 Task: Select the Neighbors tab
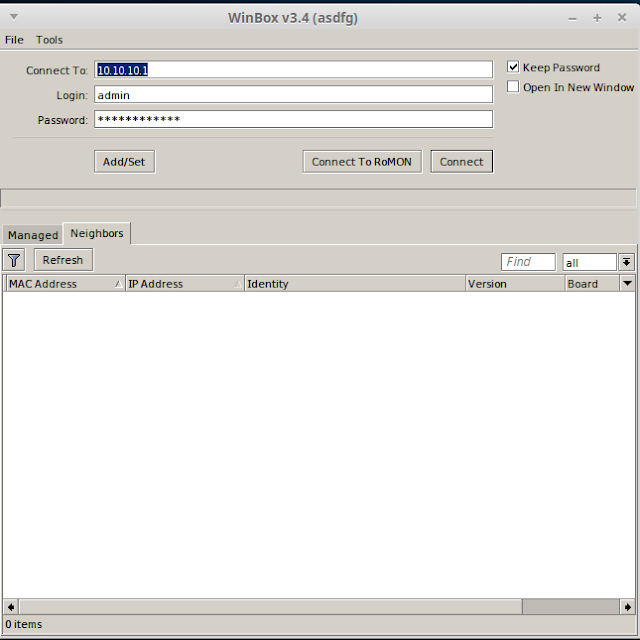click(x=97, y=233)
